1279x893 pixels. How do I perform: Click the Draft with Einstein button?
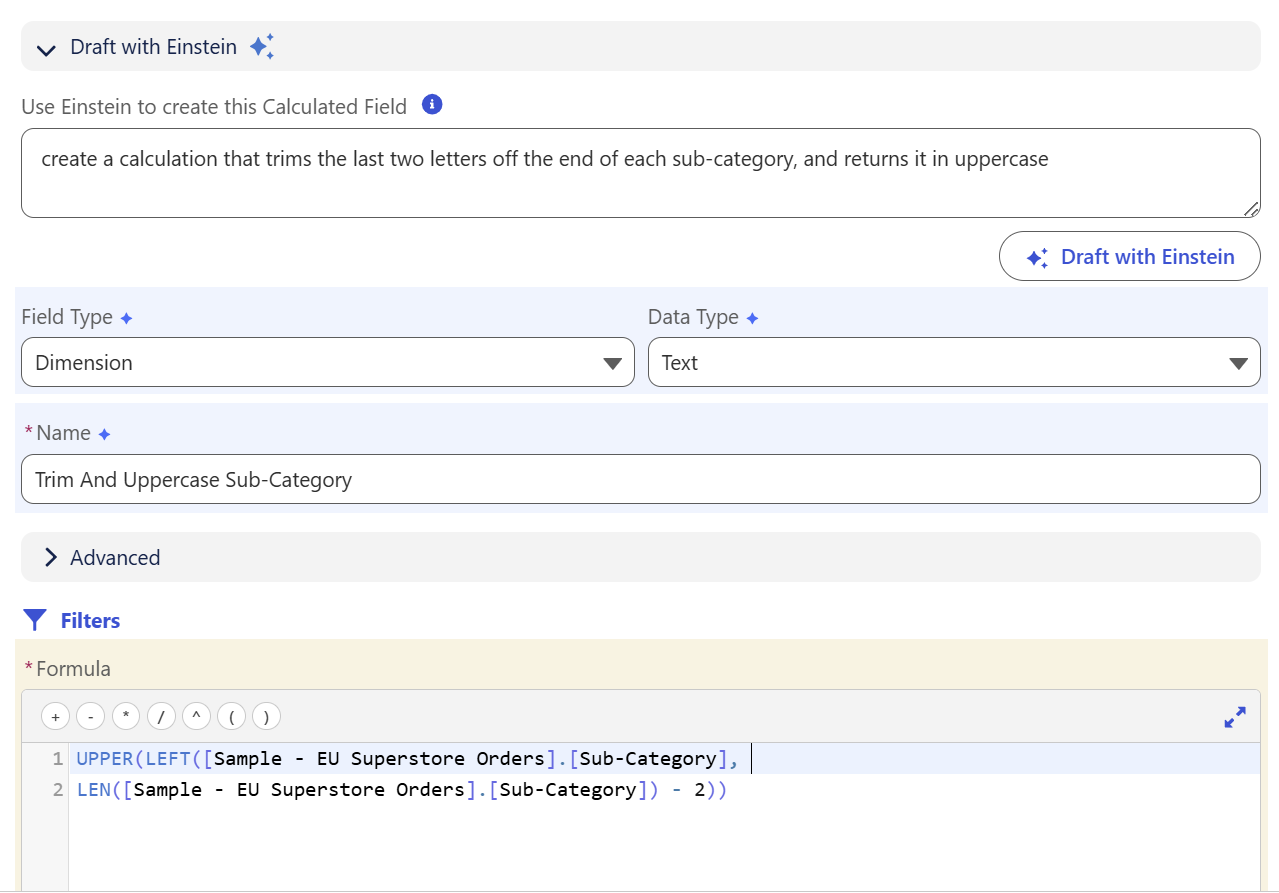click(1129, 257)
